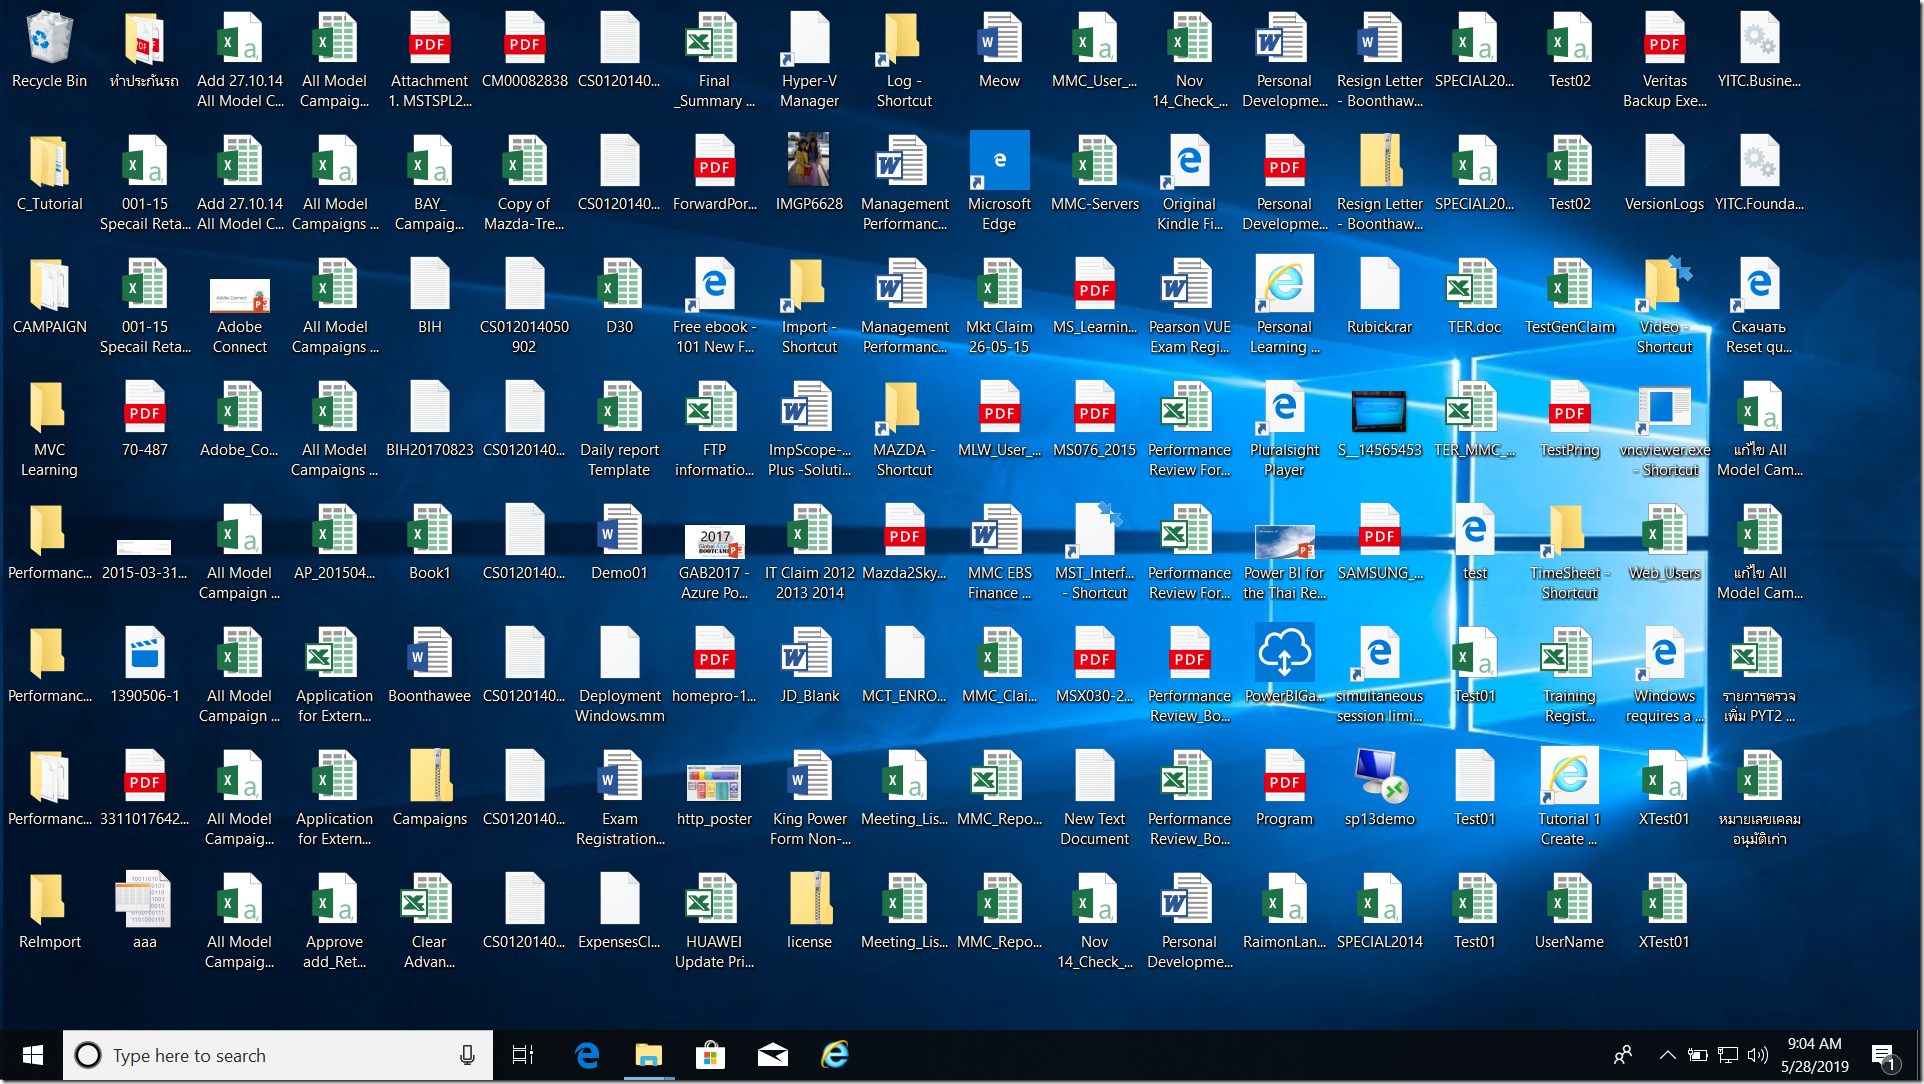Open the Windows Start menu

pyautogui.click(x=32, y=1055)
